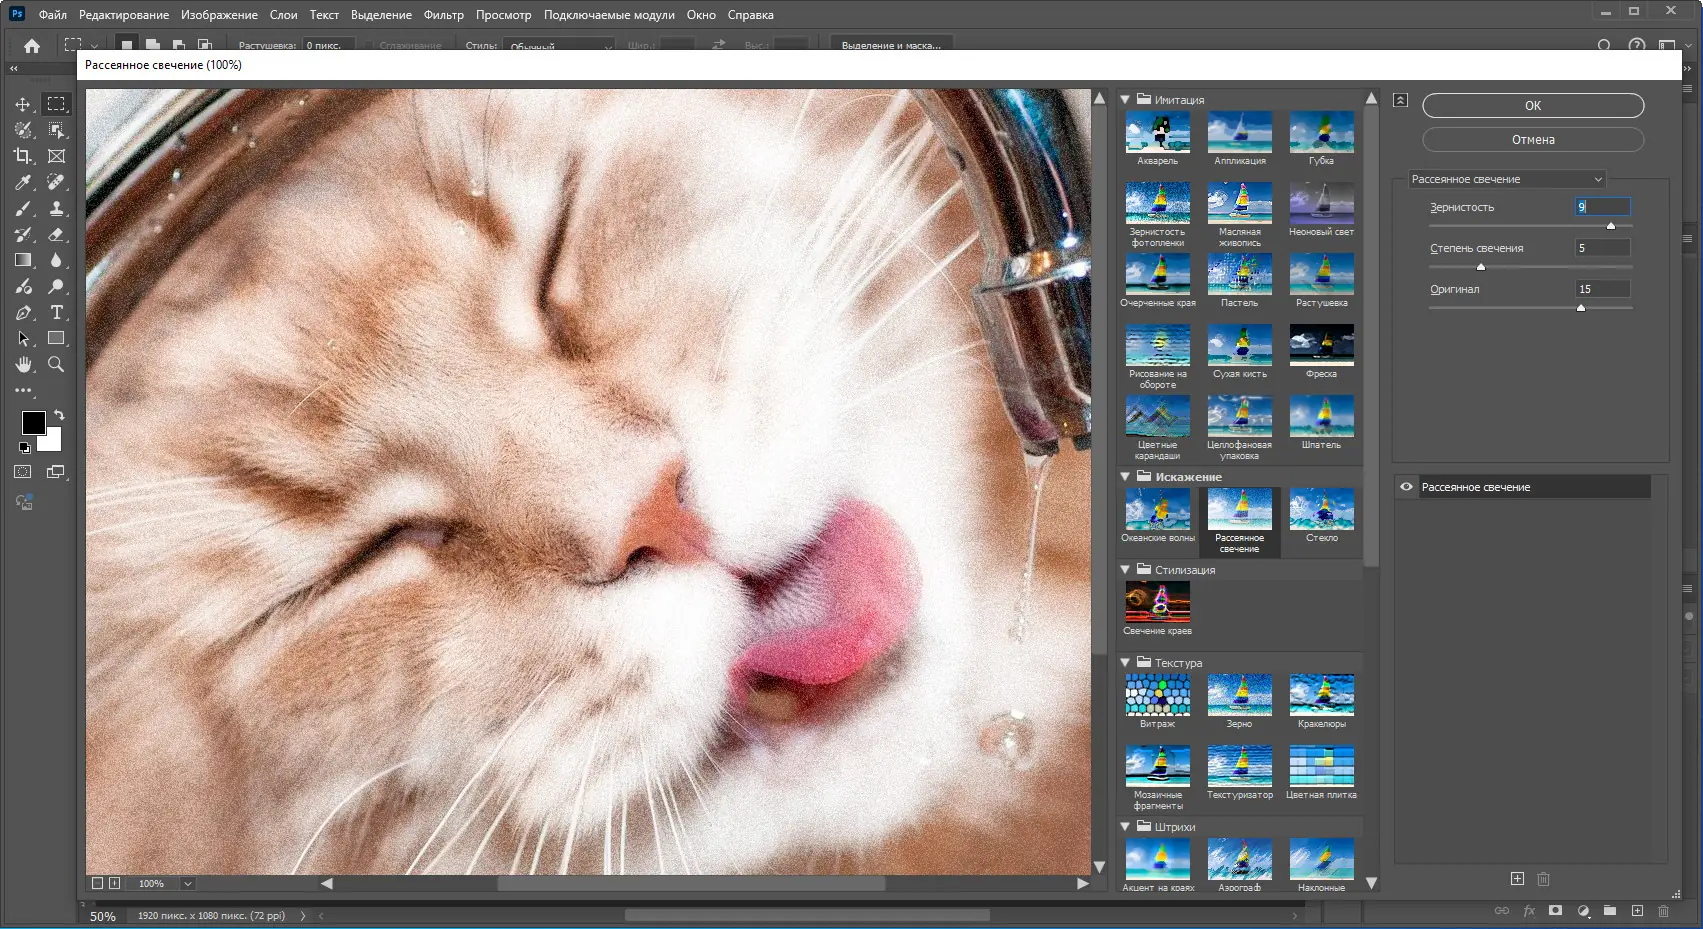Click the Зернистость slider handle
The width and height of the screenshot is (1703, 929).
(x=1610, y=226)
